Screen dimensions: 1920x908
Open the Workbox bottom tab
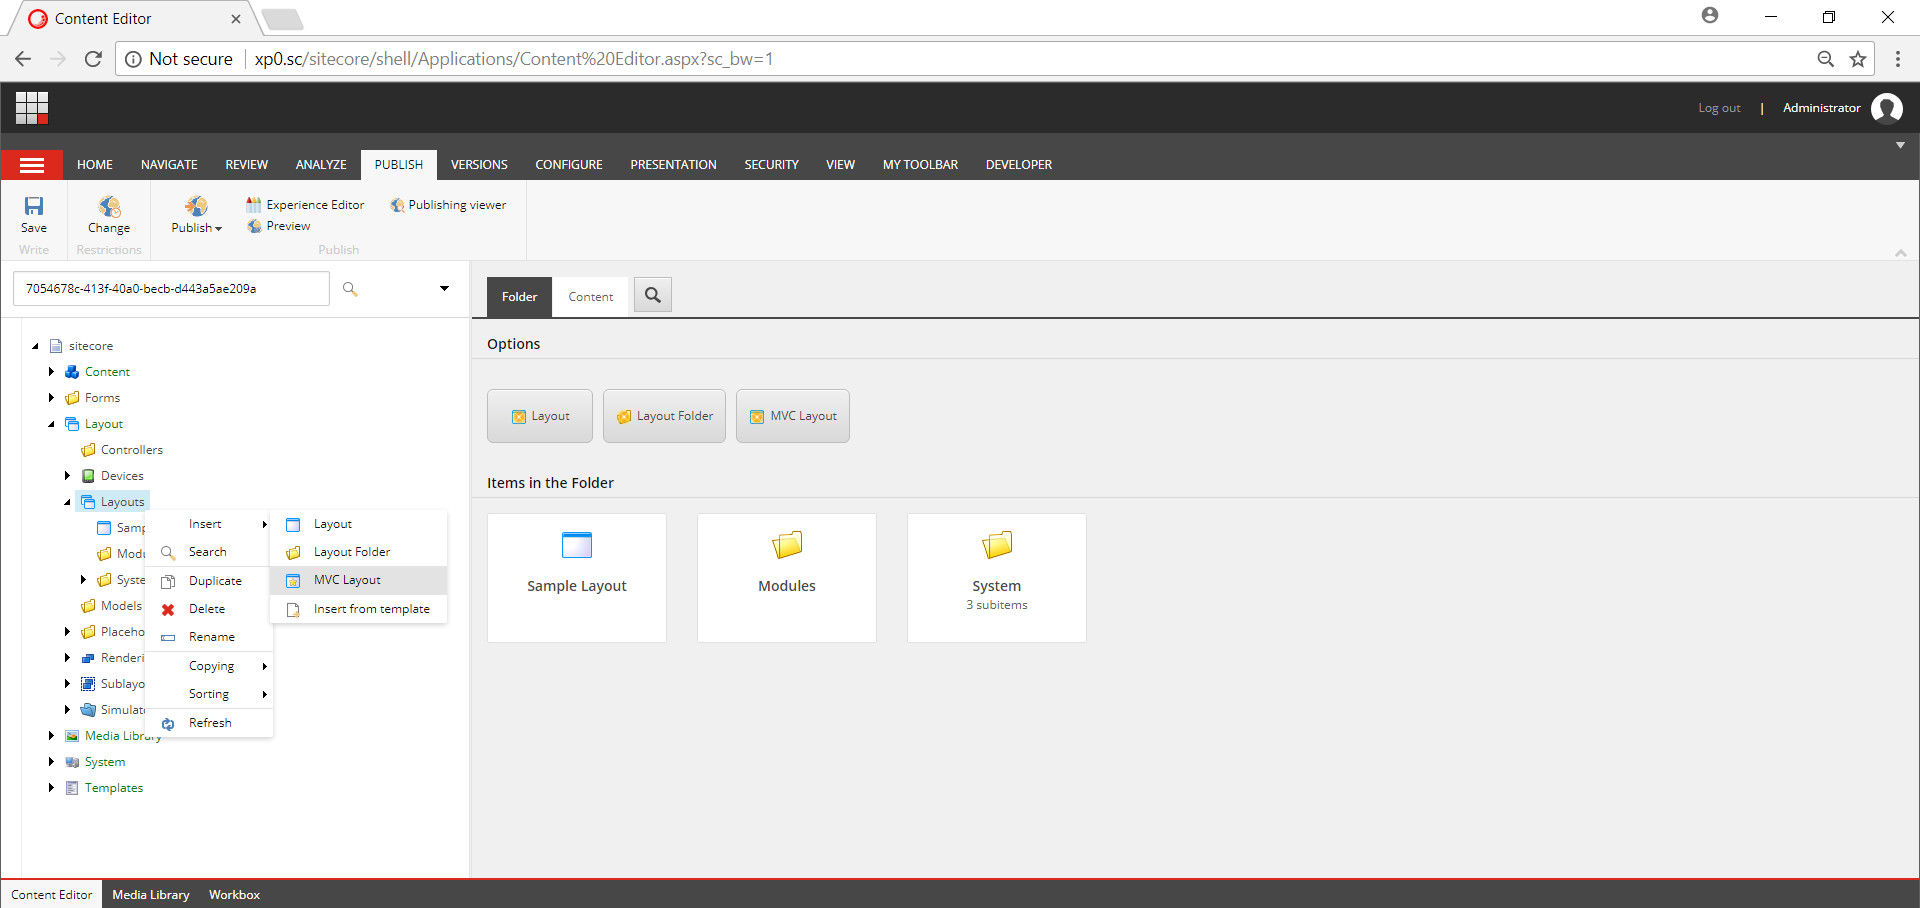point(234,895)
